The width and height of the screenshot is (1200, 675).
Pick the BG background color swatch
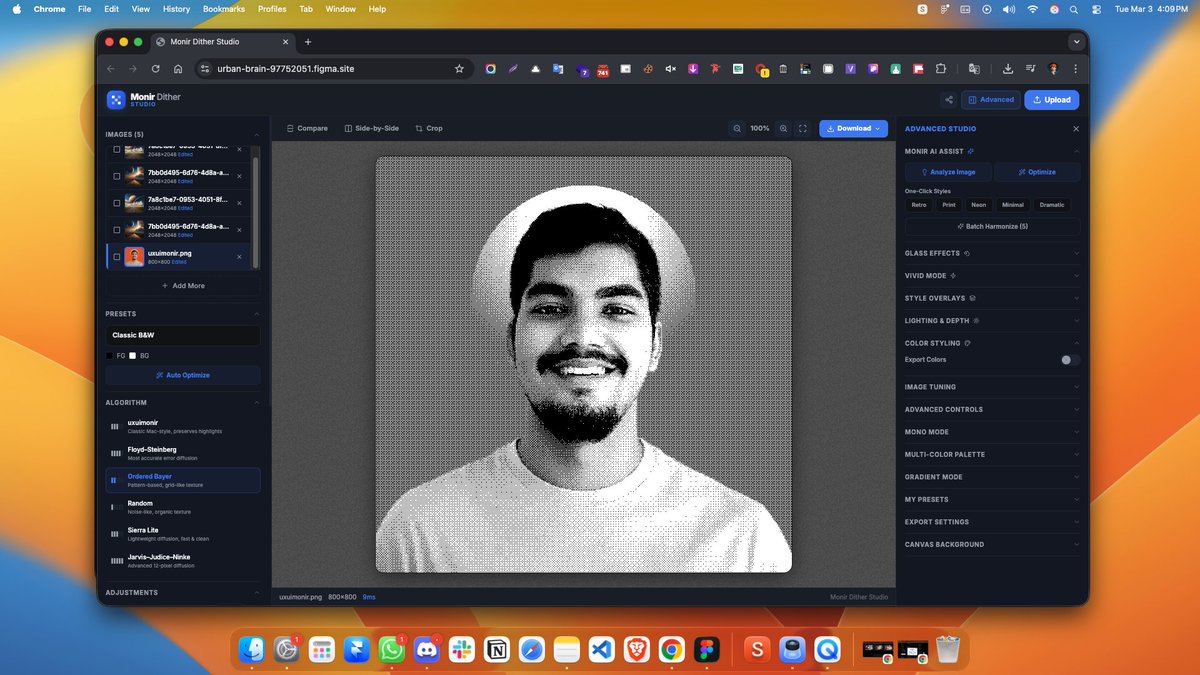click(132, 355)
